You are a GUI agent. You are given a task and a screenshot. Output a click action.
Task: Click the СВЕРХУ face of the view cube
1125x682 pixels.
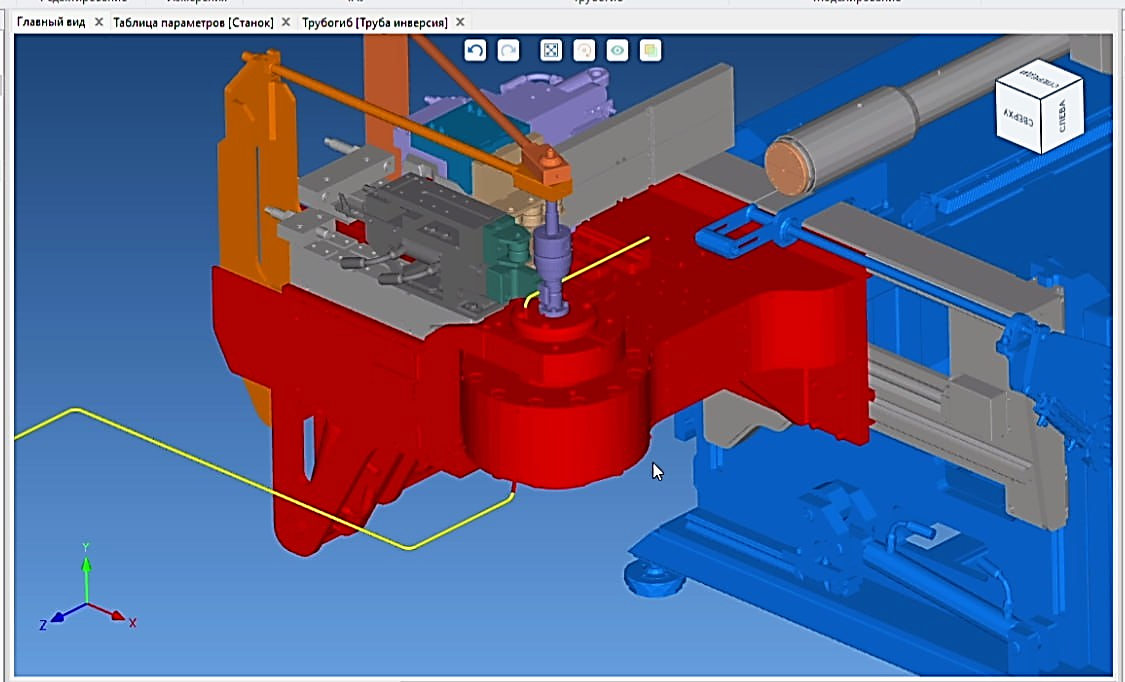1019,116
